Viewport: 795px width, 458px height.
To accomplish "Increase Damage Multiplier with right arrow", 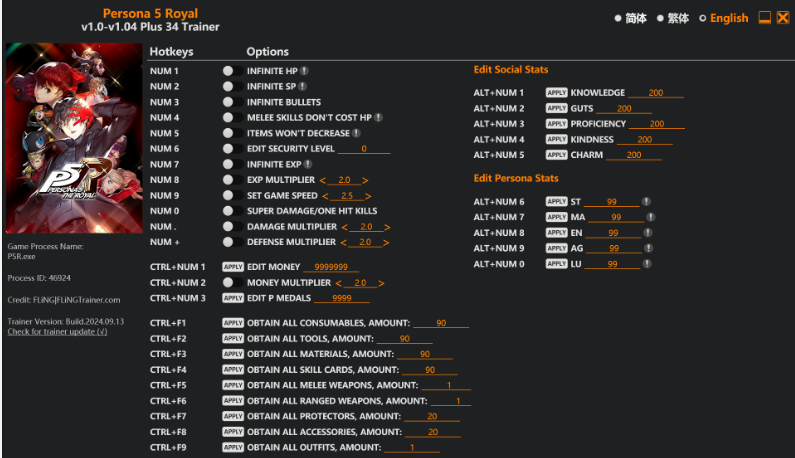I will tap(387, 227).
